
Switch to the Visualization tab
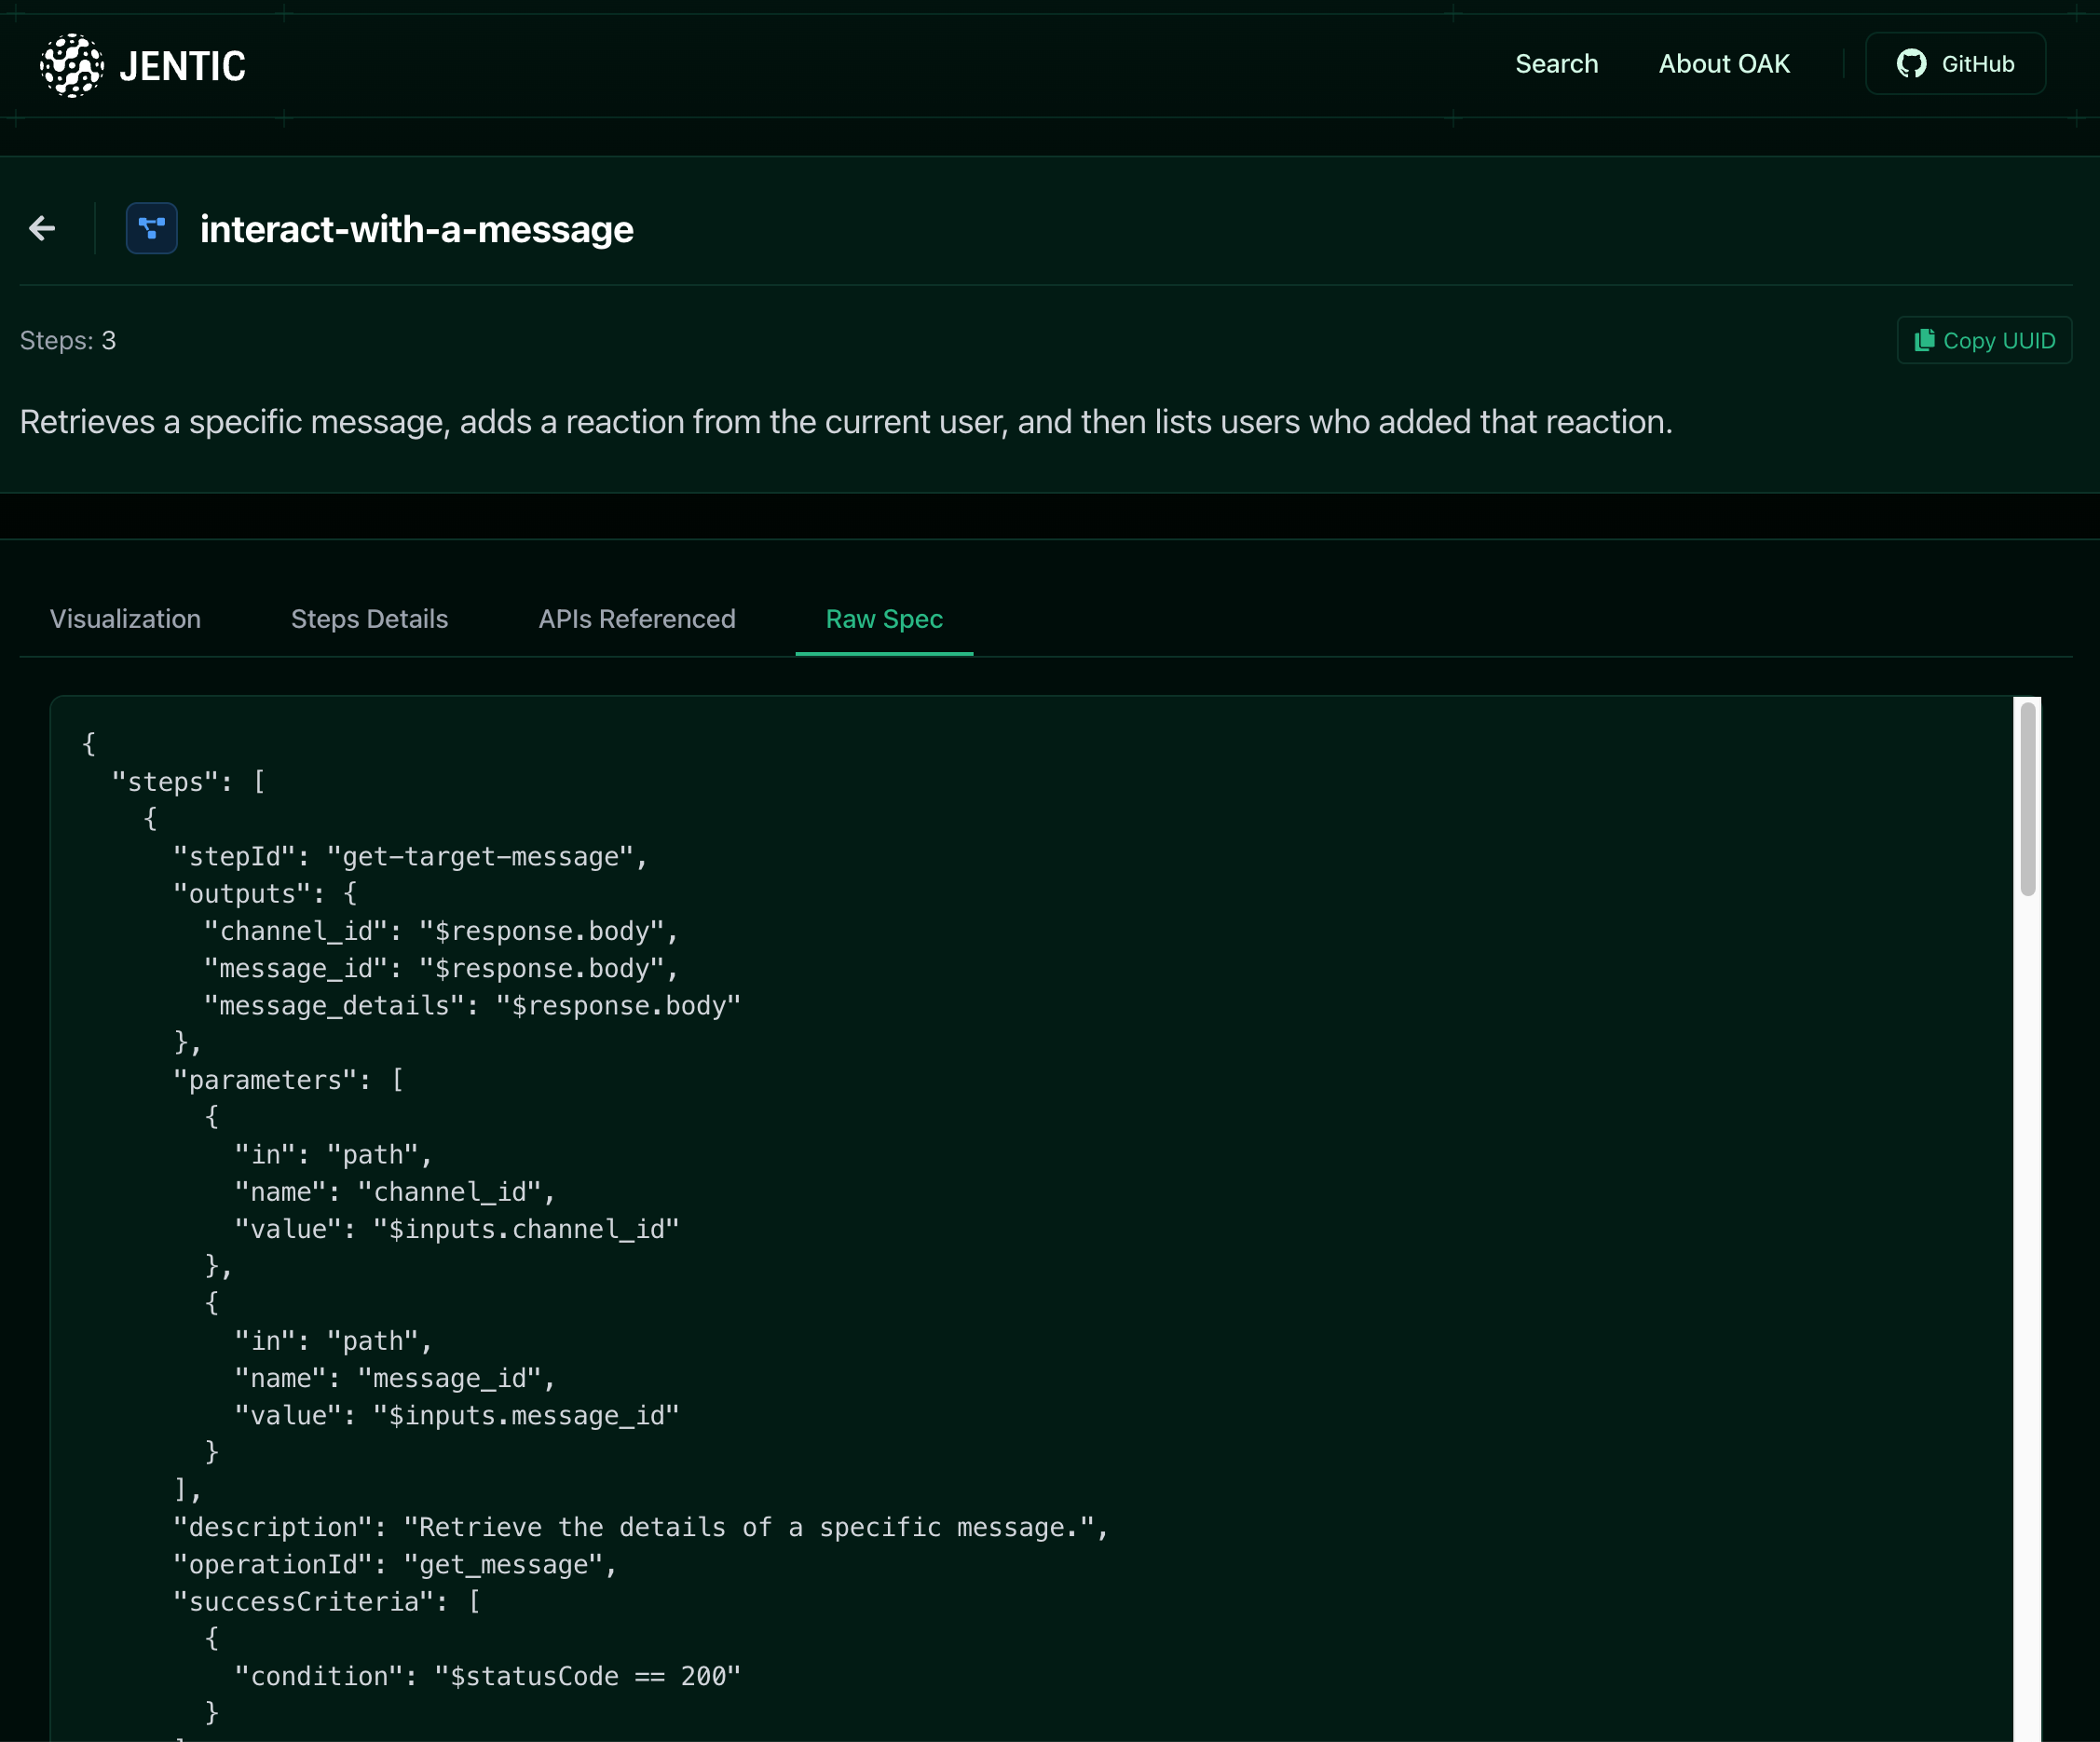[x=125, y=619]
